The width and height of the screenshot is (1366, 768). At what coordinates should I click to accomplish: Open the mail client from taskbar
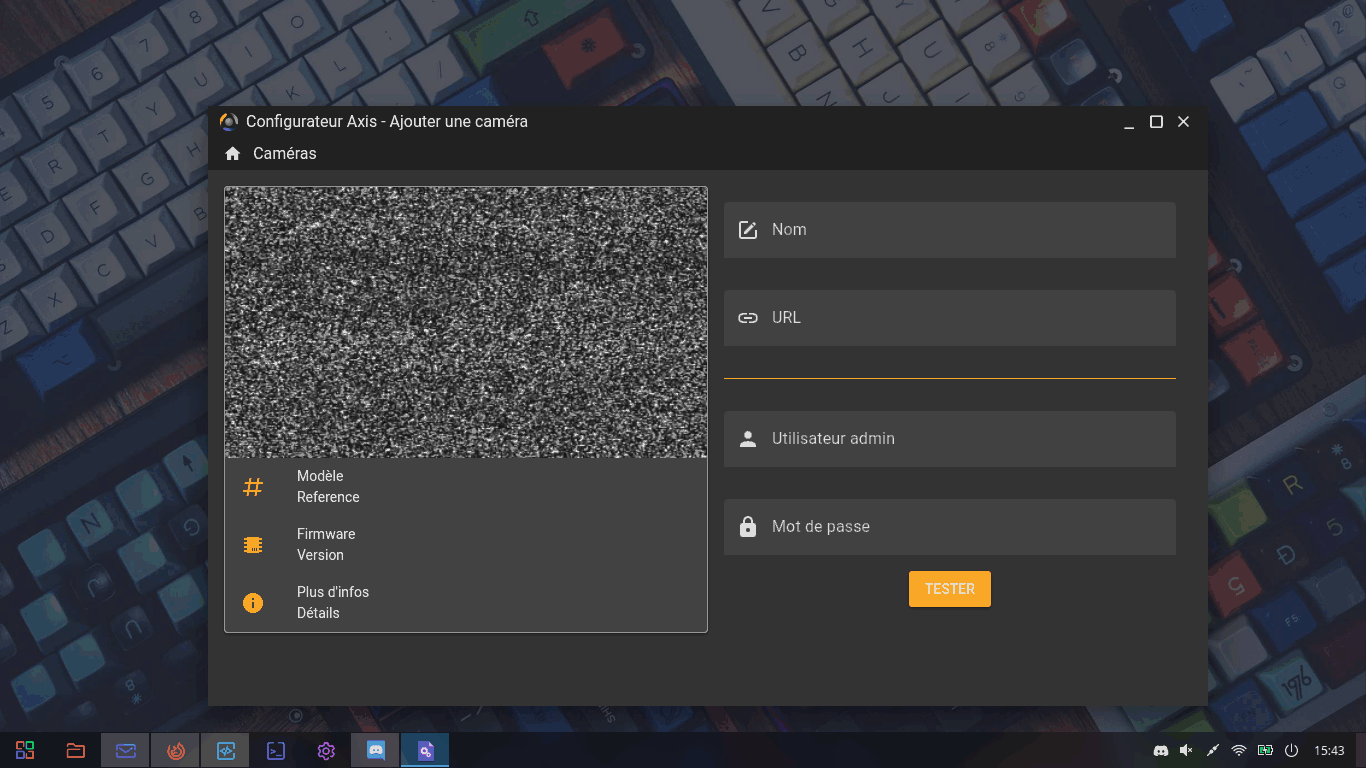(x=125, y=750)
